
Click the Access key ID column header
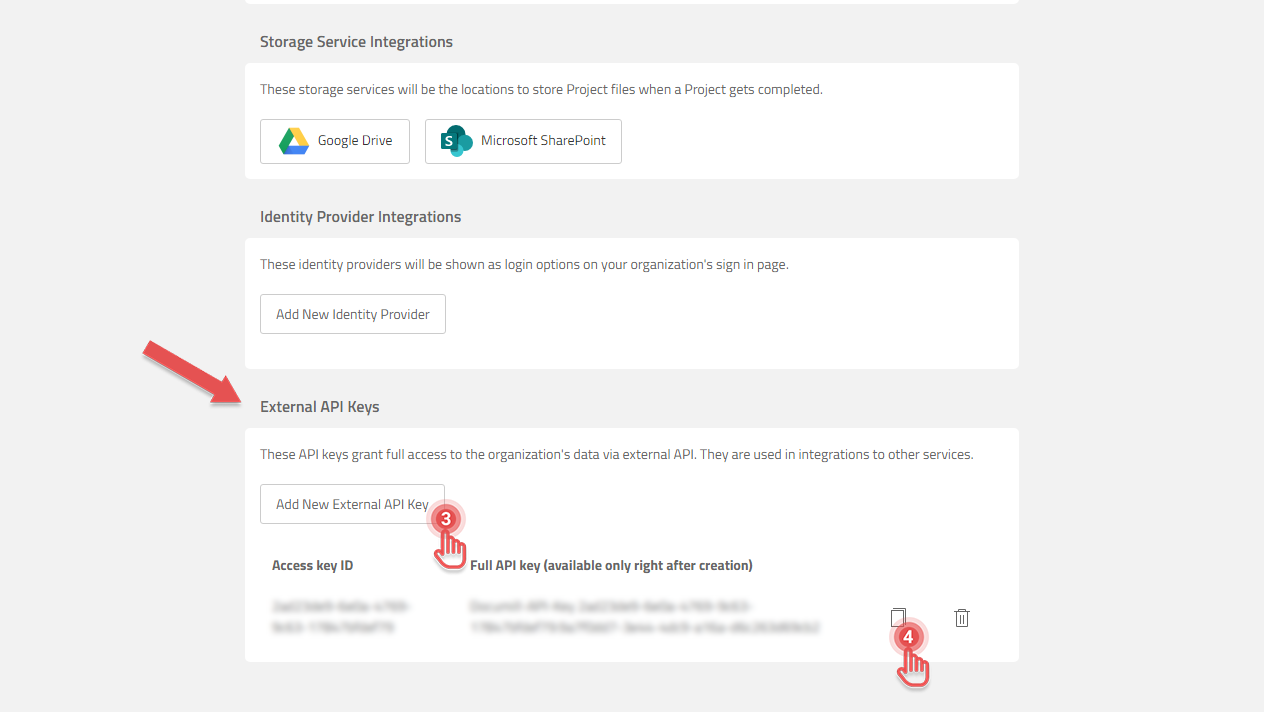[x=312, y=565]
